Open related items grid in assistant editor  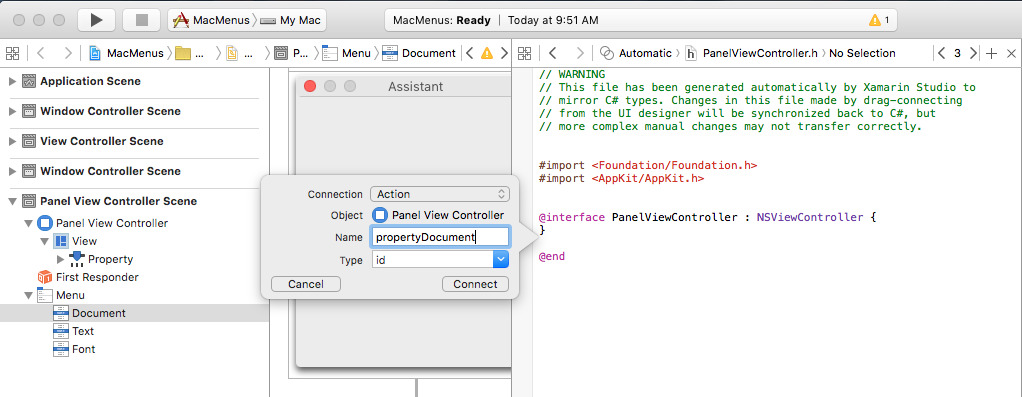point(525,53)
